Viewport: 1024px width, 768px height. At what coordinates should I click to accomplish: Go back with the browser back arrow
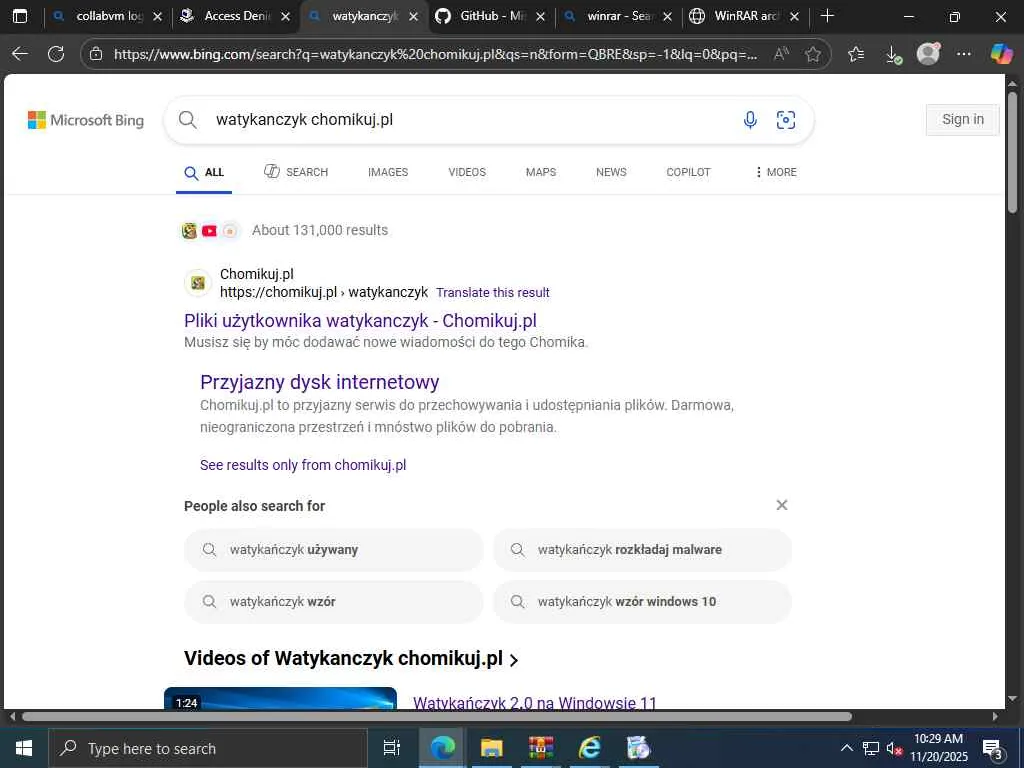tap(20, 54)
